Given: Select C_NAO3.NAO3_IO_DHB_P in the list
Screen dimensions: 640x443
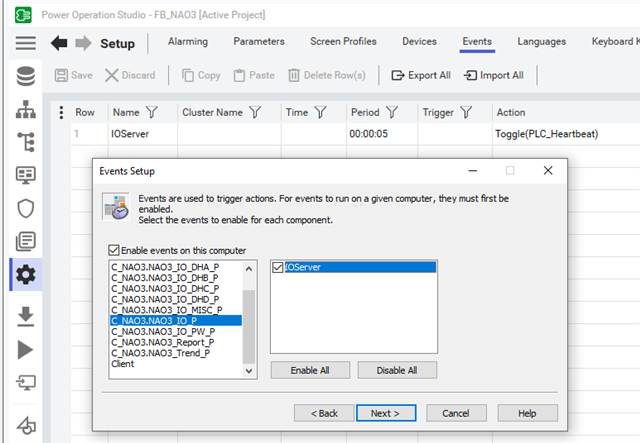Looking at the screenshot, I should [x=176, y=278].
